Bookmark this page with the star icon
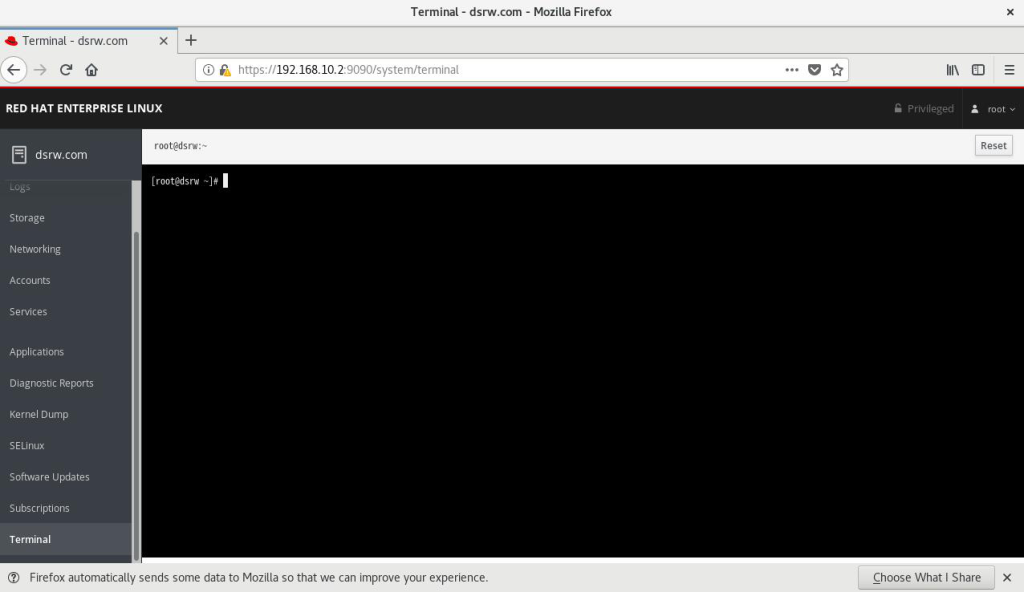Screen dimensions: 1024x592 pos(837,70)
